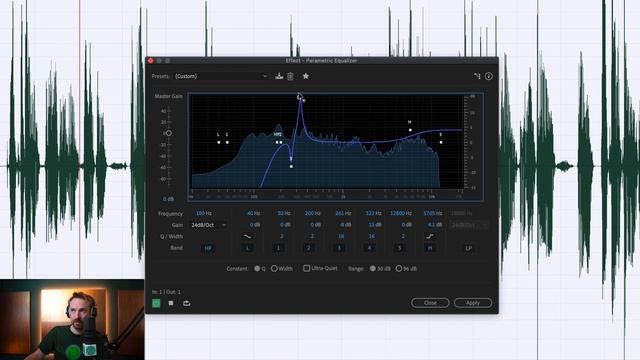Select the 30 dB range radio button
Image resolution: width=640 pixels, height=360 pixels.
(x=373, y=269)
